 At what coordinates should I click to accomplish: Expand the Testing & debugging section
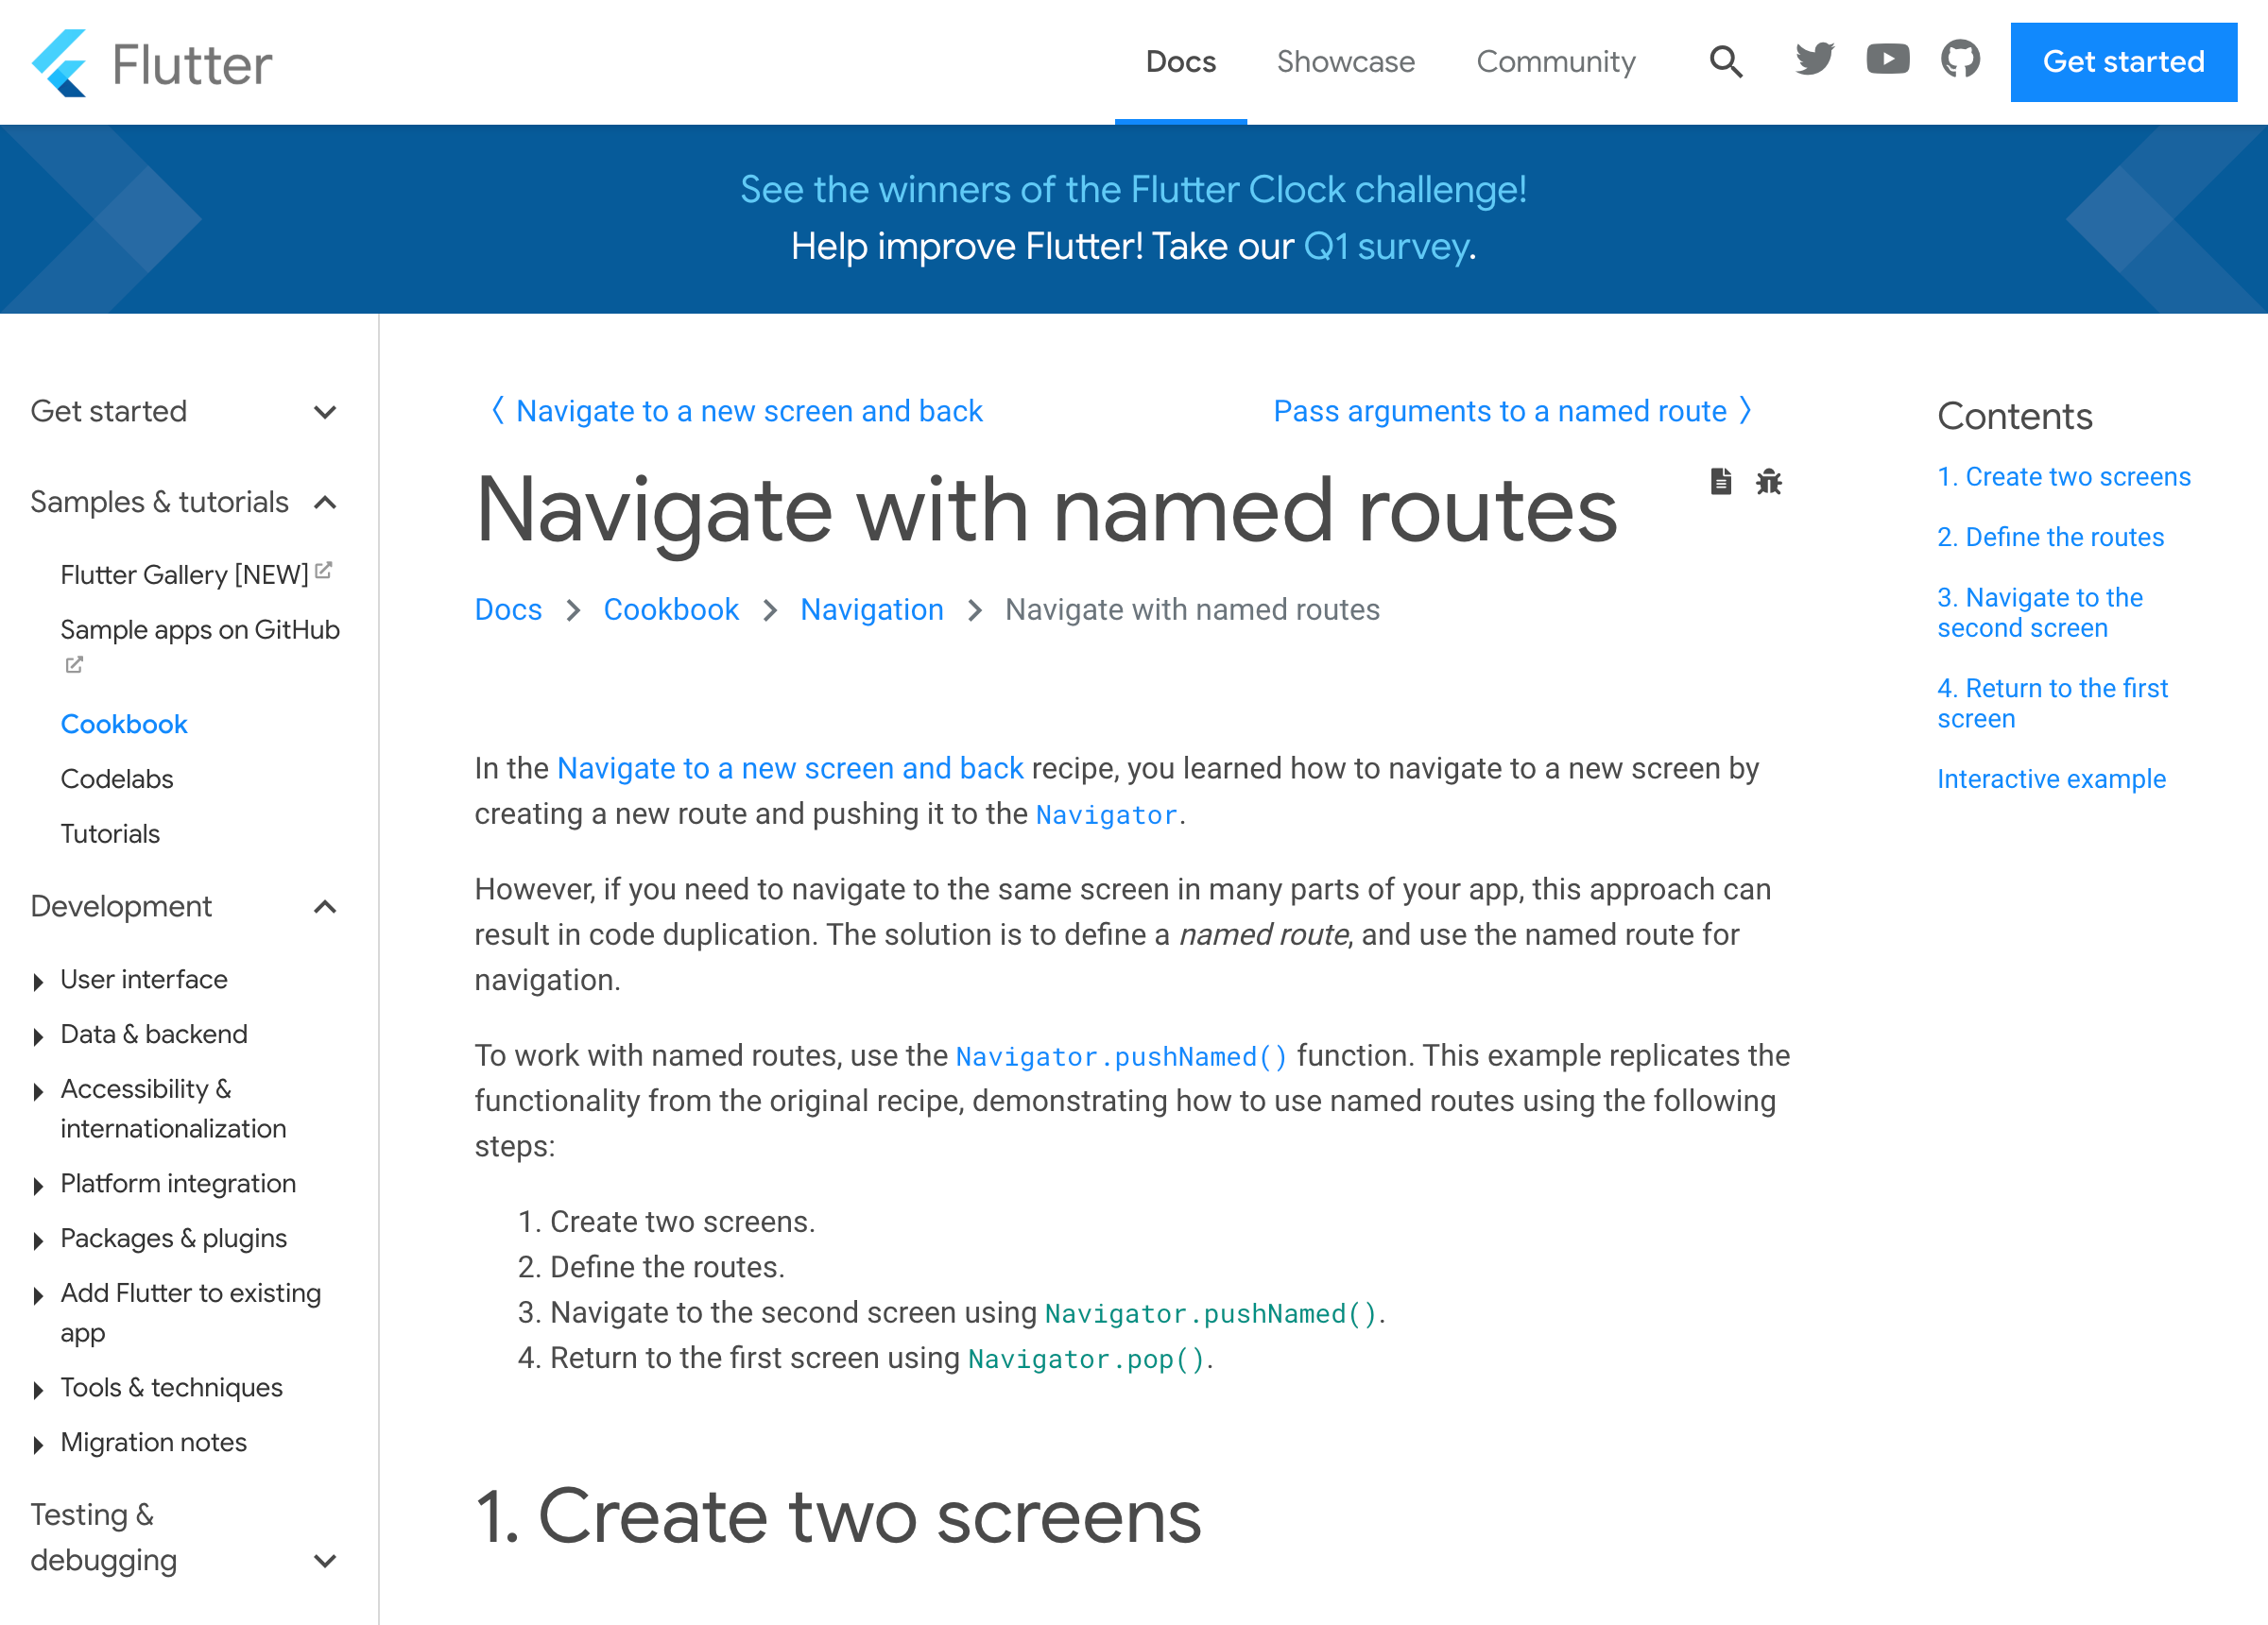click(x=325, y=1560)
